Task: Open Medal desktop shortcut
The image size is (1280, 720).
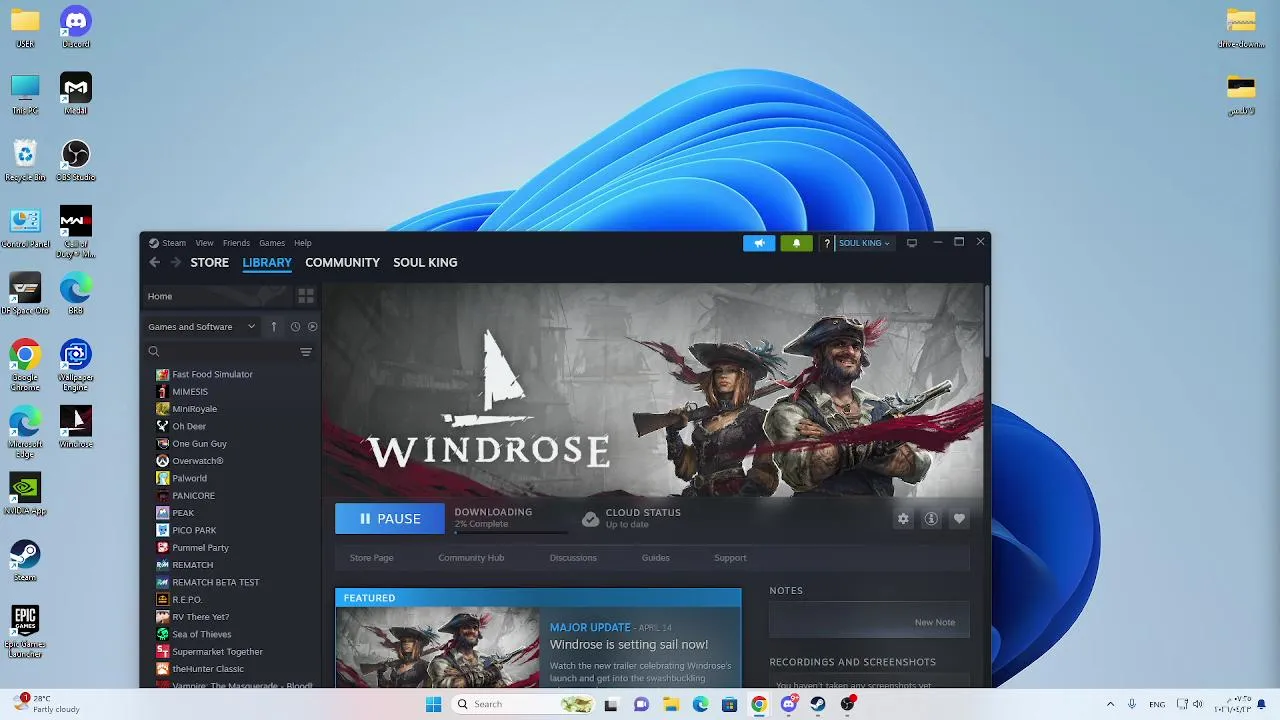Action: coord(76,93)
